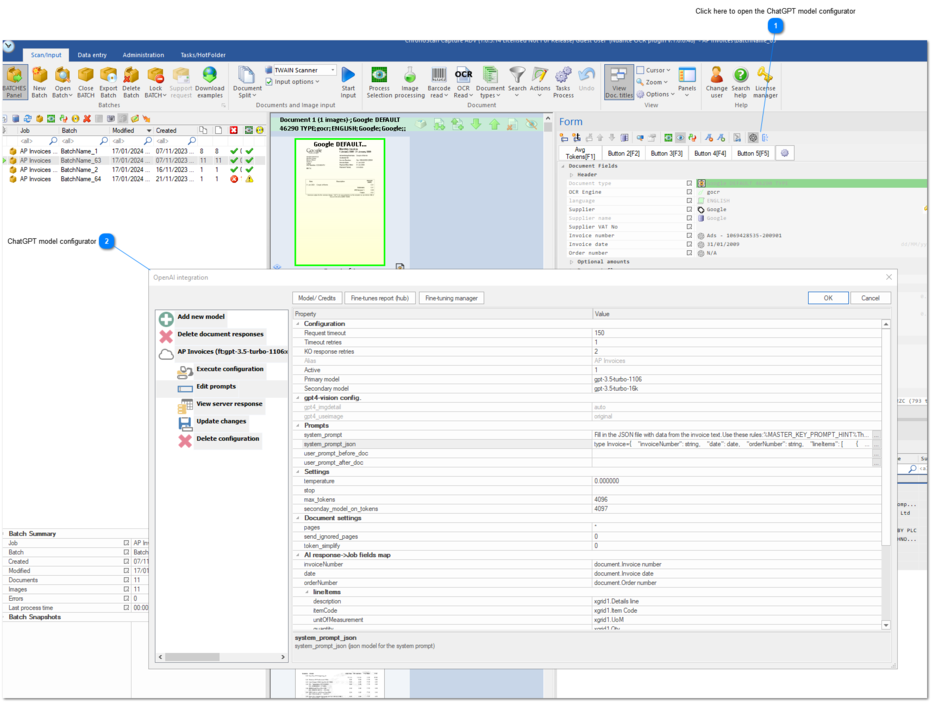Toggle the Cursor checkbox in View group

pyautogui.click(x=640, y=70)
